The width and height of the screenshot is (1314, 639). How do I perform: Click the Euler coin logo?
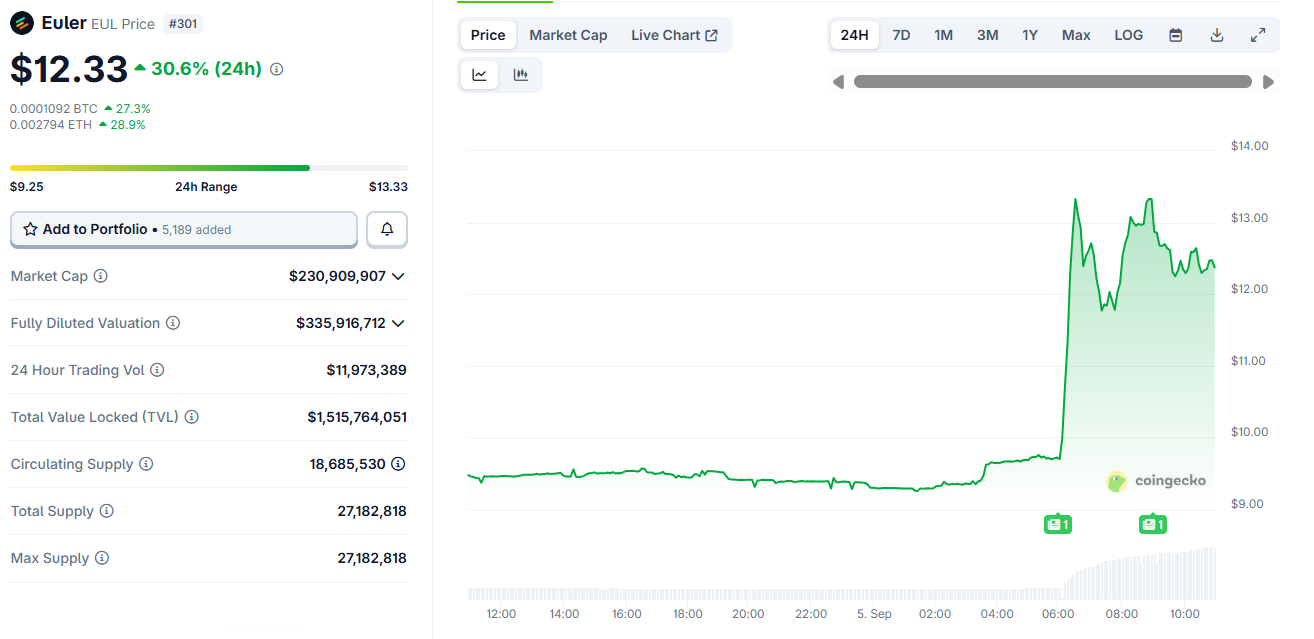(x=22, y=22)
